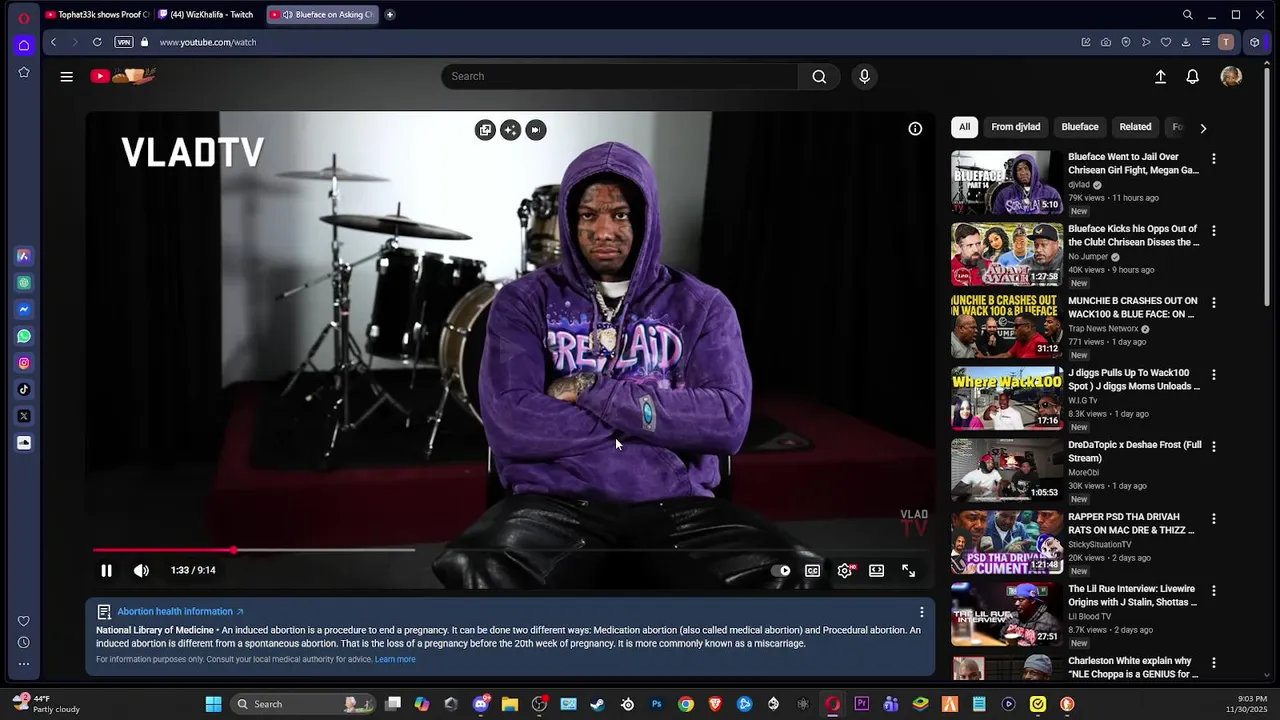Open options for J diggs Pulls Up video

[x=1214, y=374]
